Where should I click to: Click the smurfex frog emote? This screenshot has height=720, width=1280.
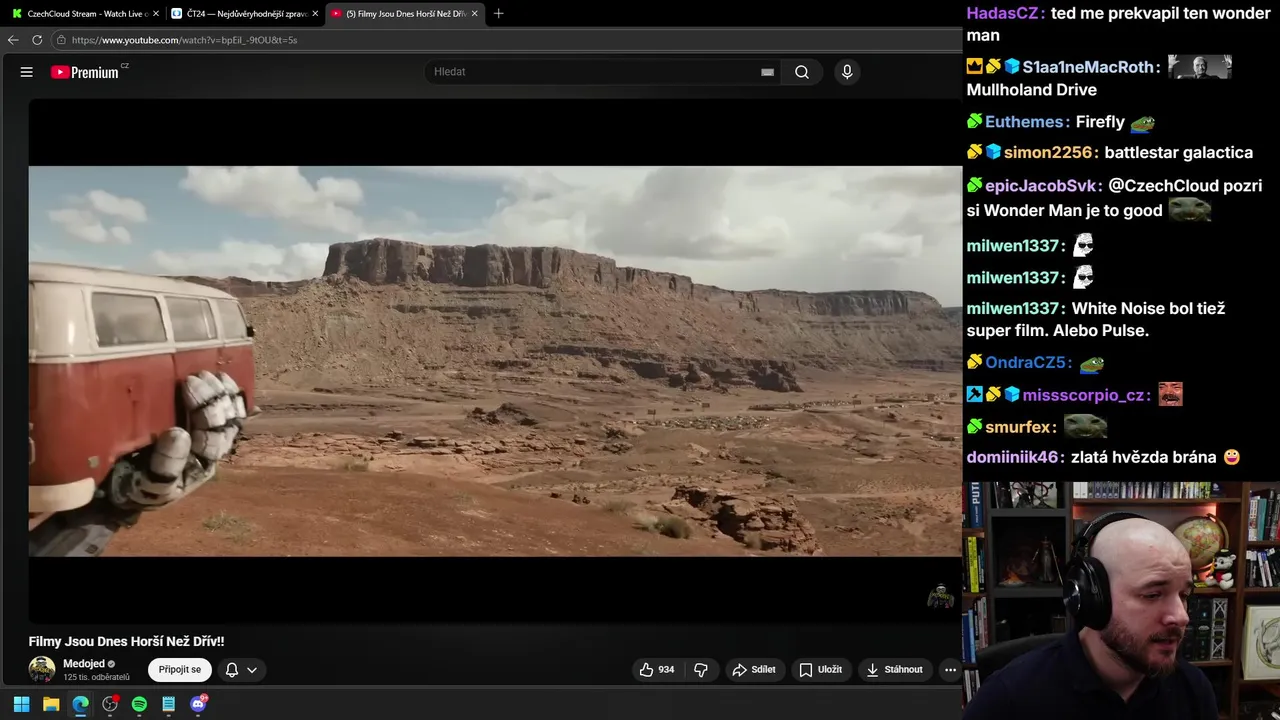(1085, 426)
